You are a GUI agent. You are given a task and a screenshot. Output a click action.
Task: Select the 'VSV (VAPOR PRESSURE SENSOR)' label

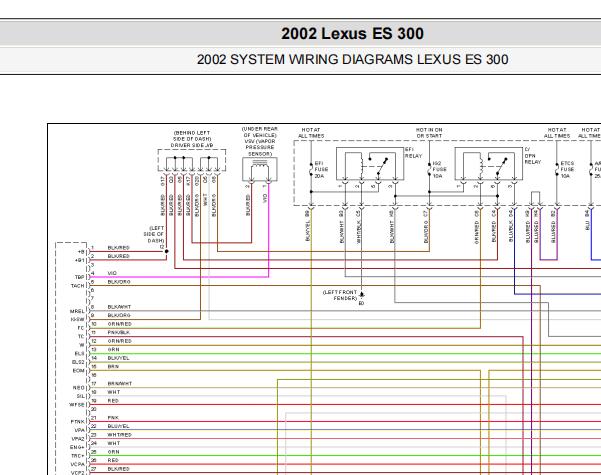pyautogui.click(x=260, y=147)
